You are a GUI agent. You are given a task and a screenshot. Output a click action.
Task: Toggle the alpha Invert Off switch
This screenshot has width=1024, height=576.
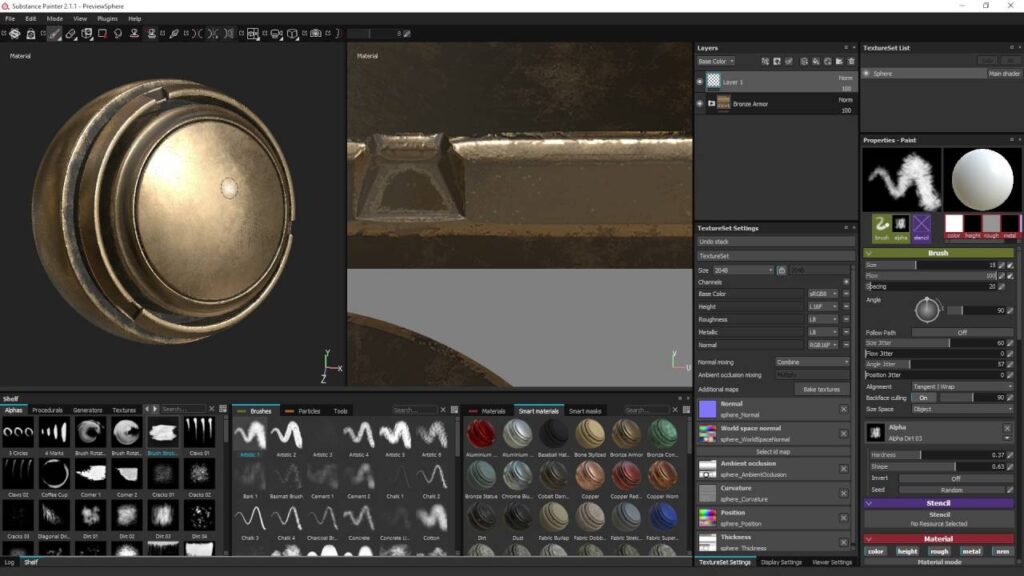coord(955,478)
